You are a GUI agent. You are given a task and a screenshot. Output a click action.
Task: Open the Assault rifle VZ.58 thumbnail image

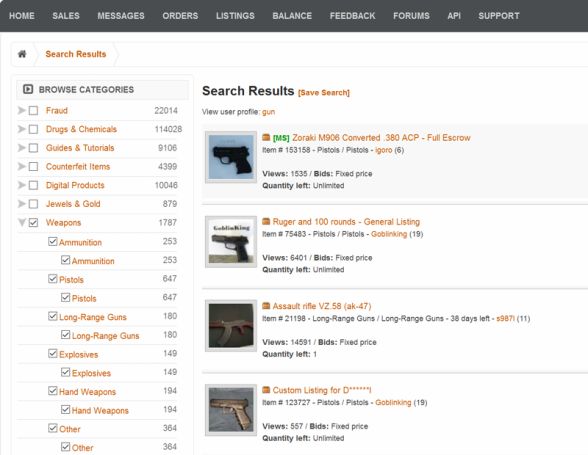coord(231,326)
